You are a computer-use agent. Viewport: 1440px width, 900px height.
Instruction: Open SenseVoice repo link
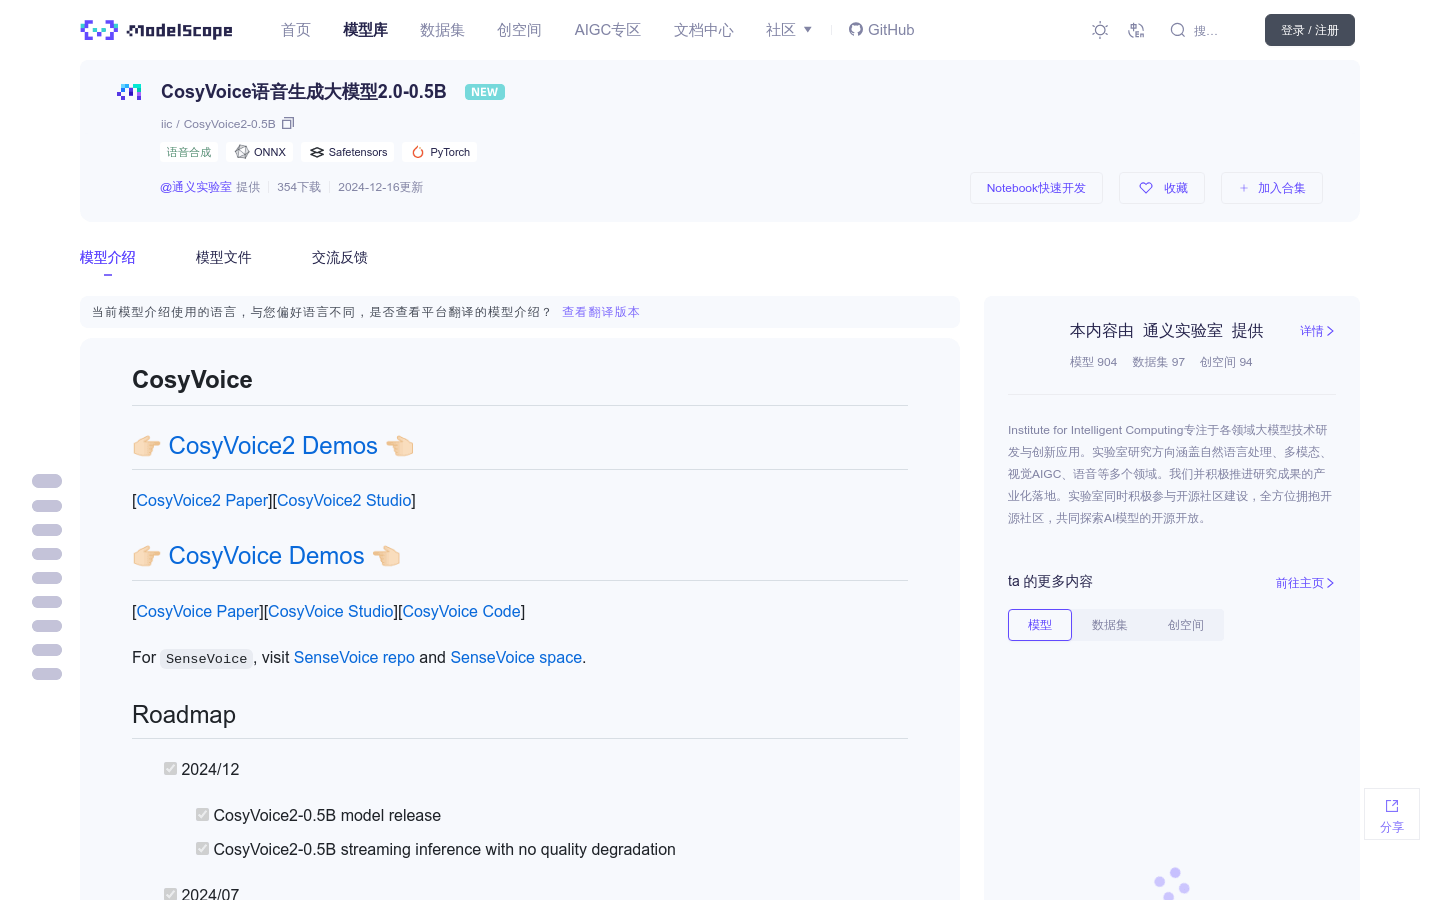[354, 657]
